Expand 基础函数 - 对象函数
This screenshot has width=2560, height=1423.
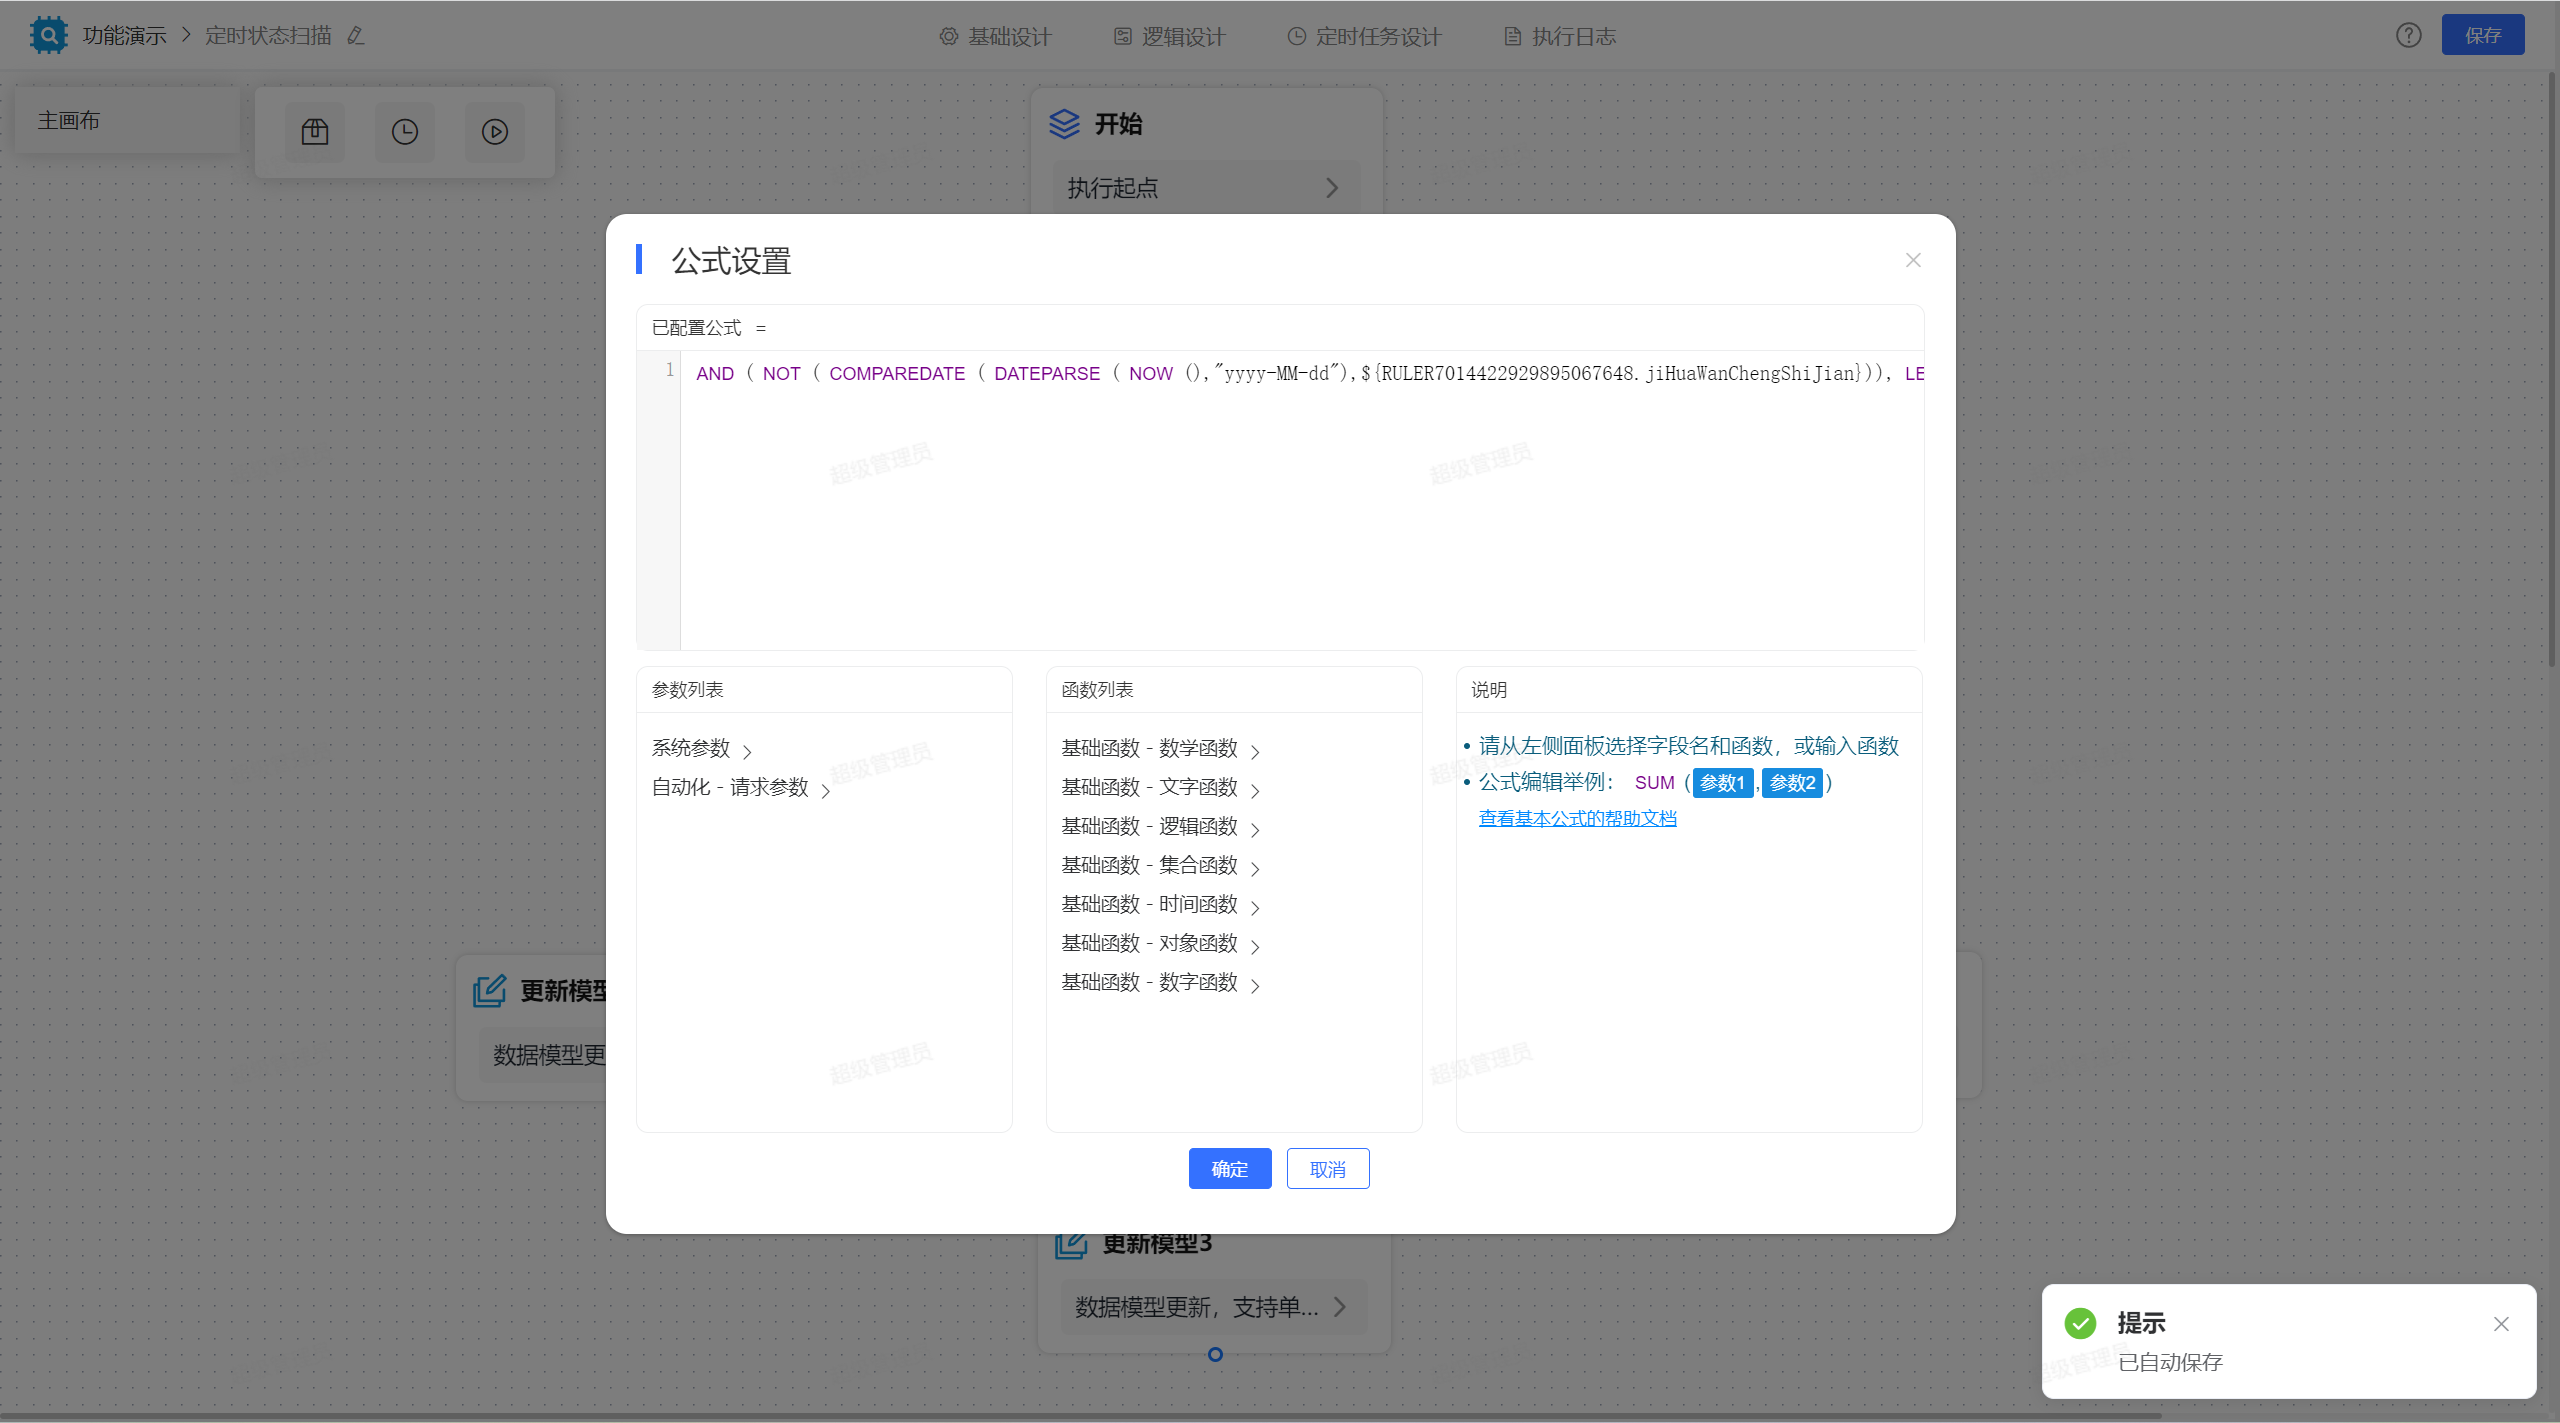[1160, 943]
